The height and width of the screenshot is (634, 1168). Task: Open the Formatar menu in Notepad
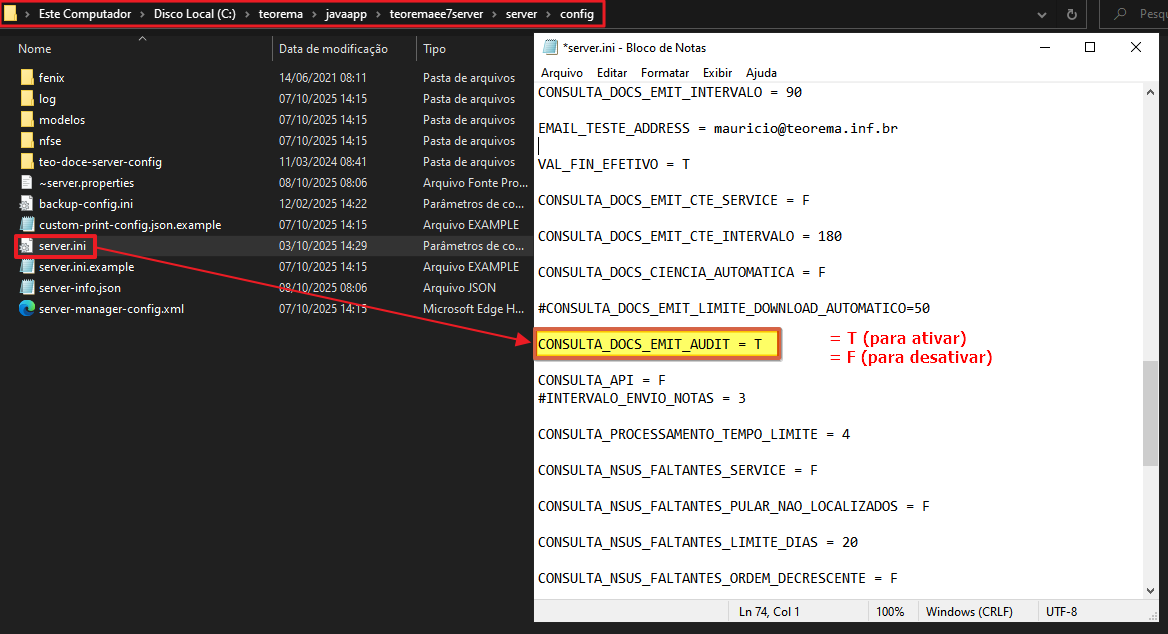click(x=664, y=73)
